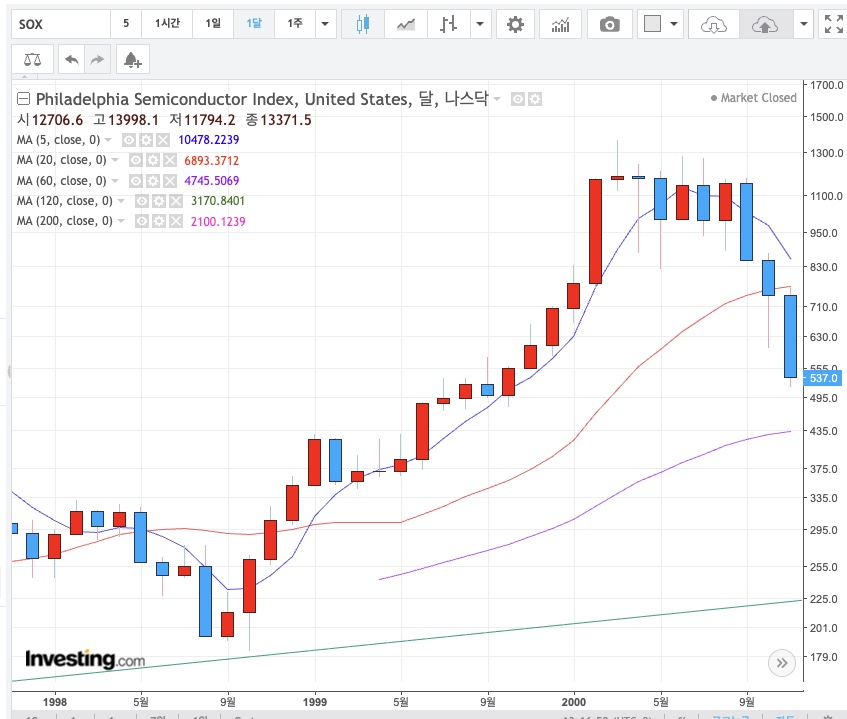This screenshot has height=719, width=847.
Task: Open dropdown next to index title
Action: point(497,99)
